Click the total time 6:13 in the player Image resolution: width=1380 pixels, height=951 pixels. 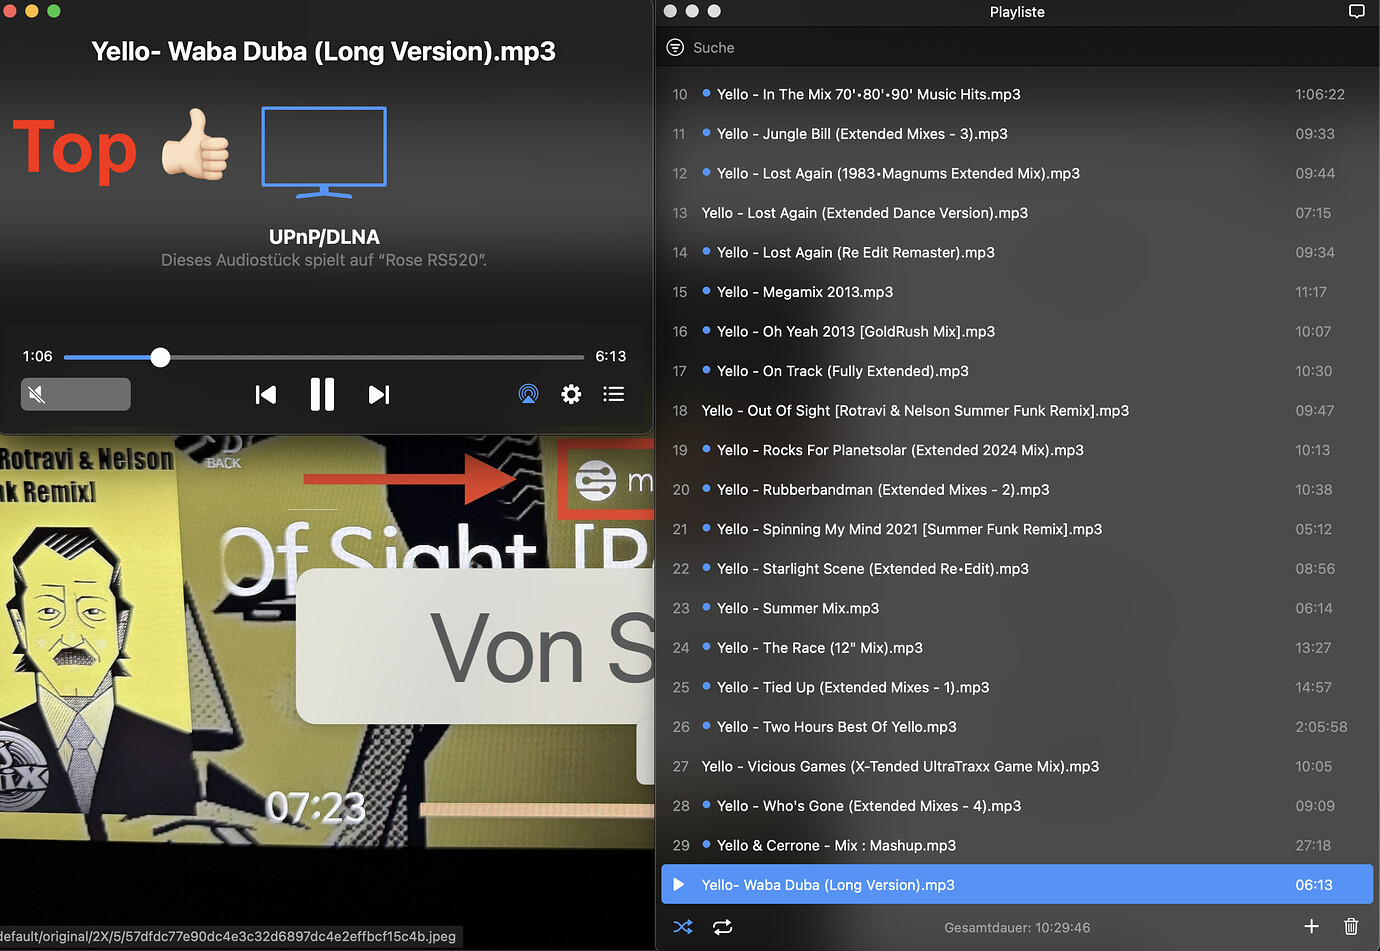point(611,356)
